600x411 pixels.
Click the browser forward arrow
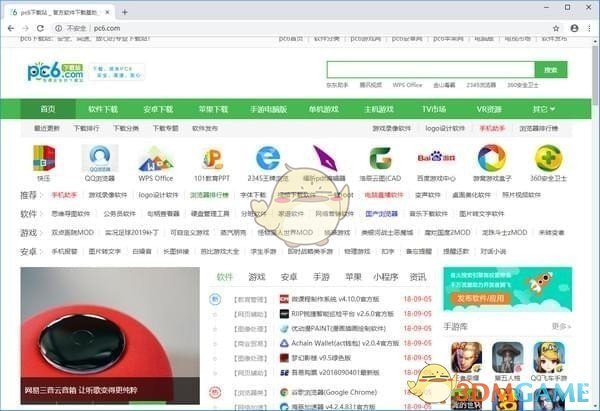pyautogui.click(x=25, y=28)
